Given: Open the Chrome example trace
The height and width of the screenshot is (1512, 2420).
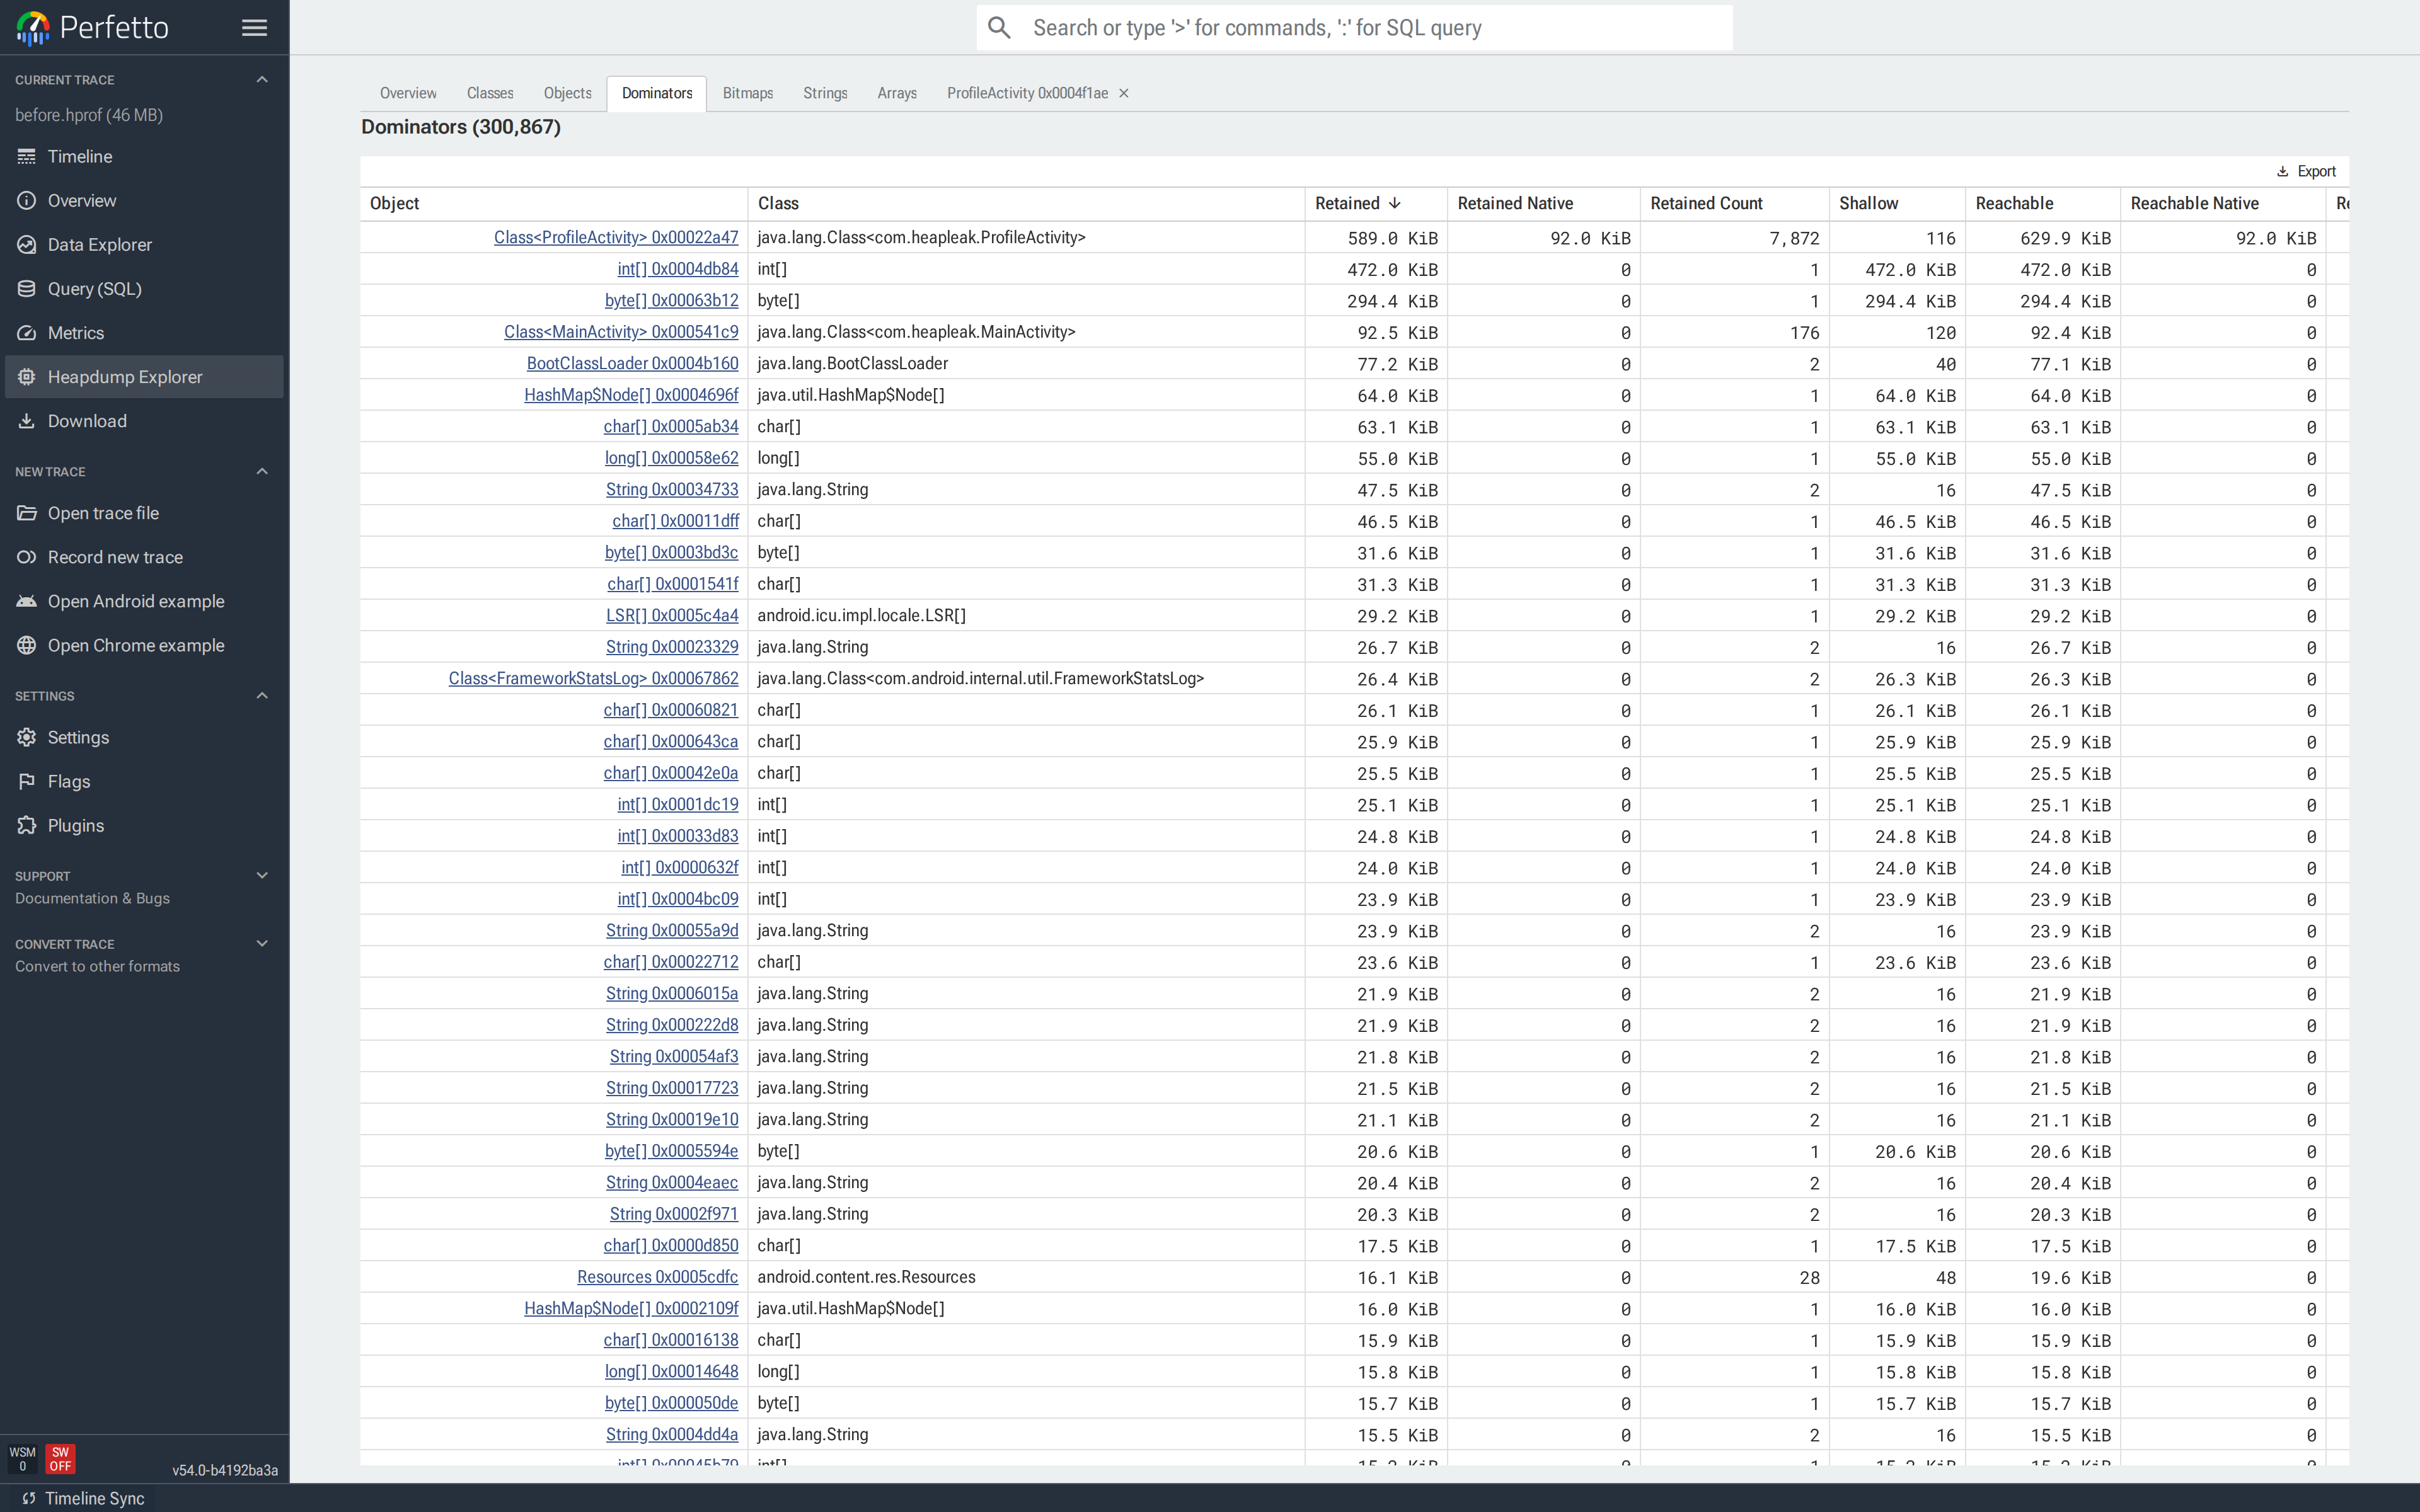Looking at the screenshot, I should click(x=136, y=645).
